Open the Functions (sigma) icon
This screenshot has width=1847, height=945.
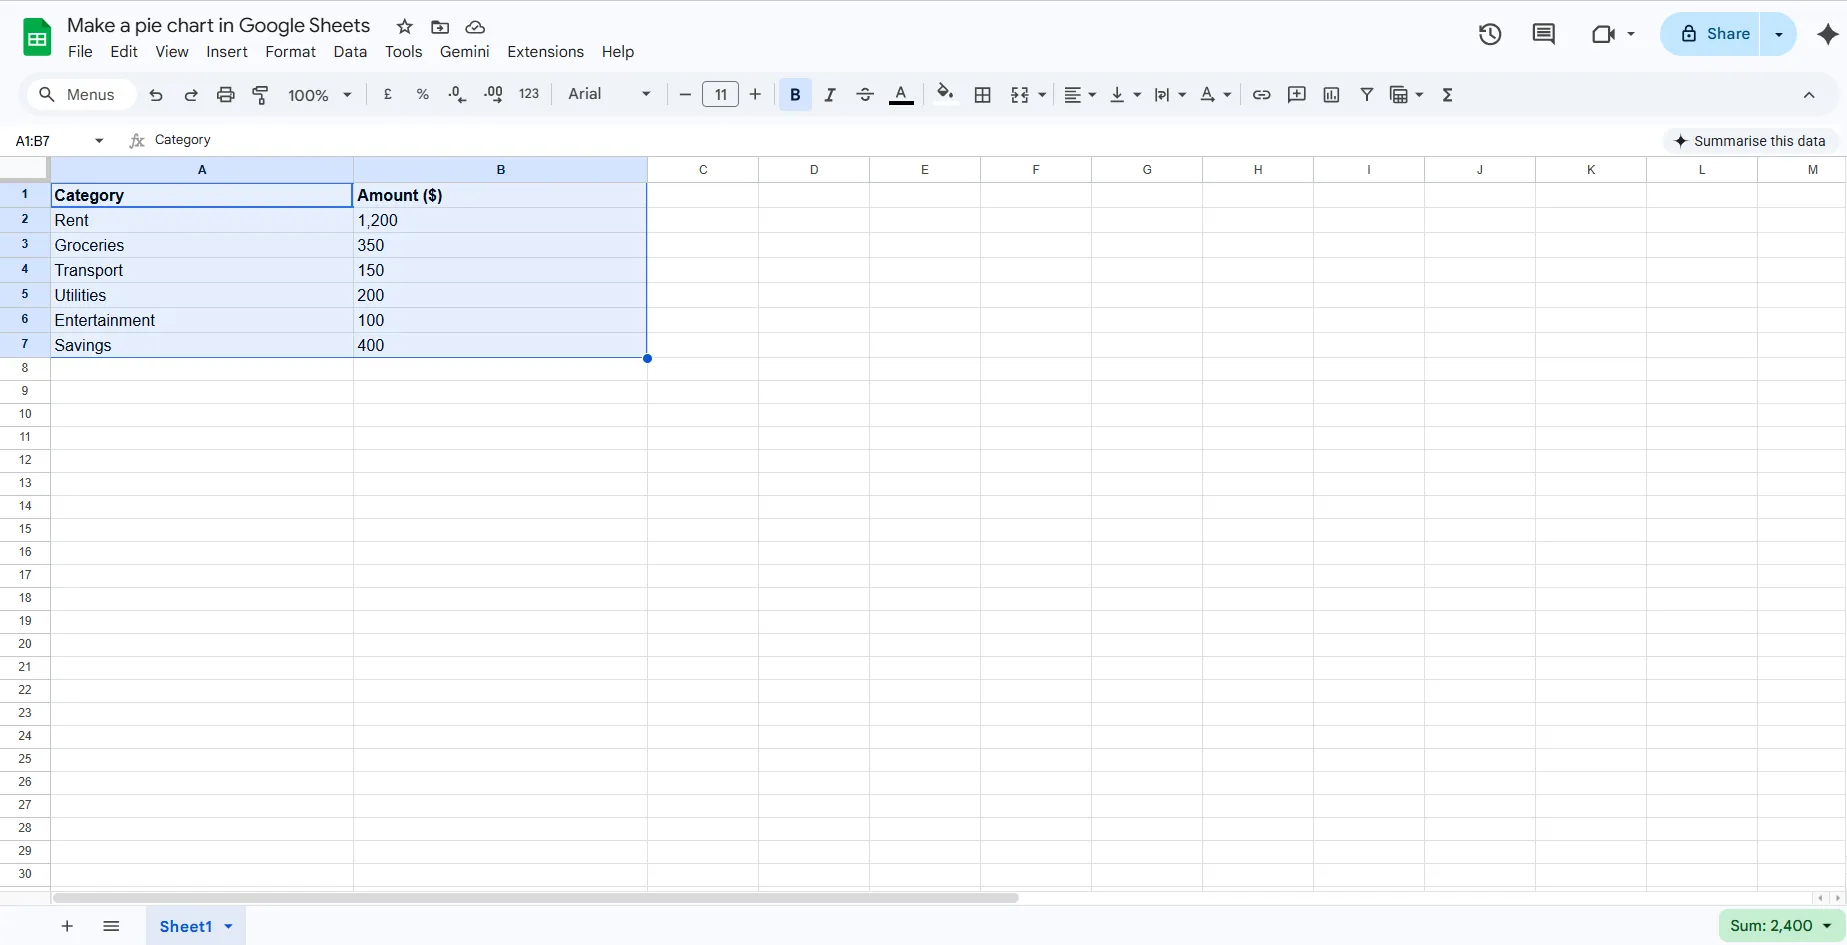(x=1448, y=94)
